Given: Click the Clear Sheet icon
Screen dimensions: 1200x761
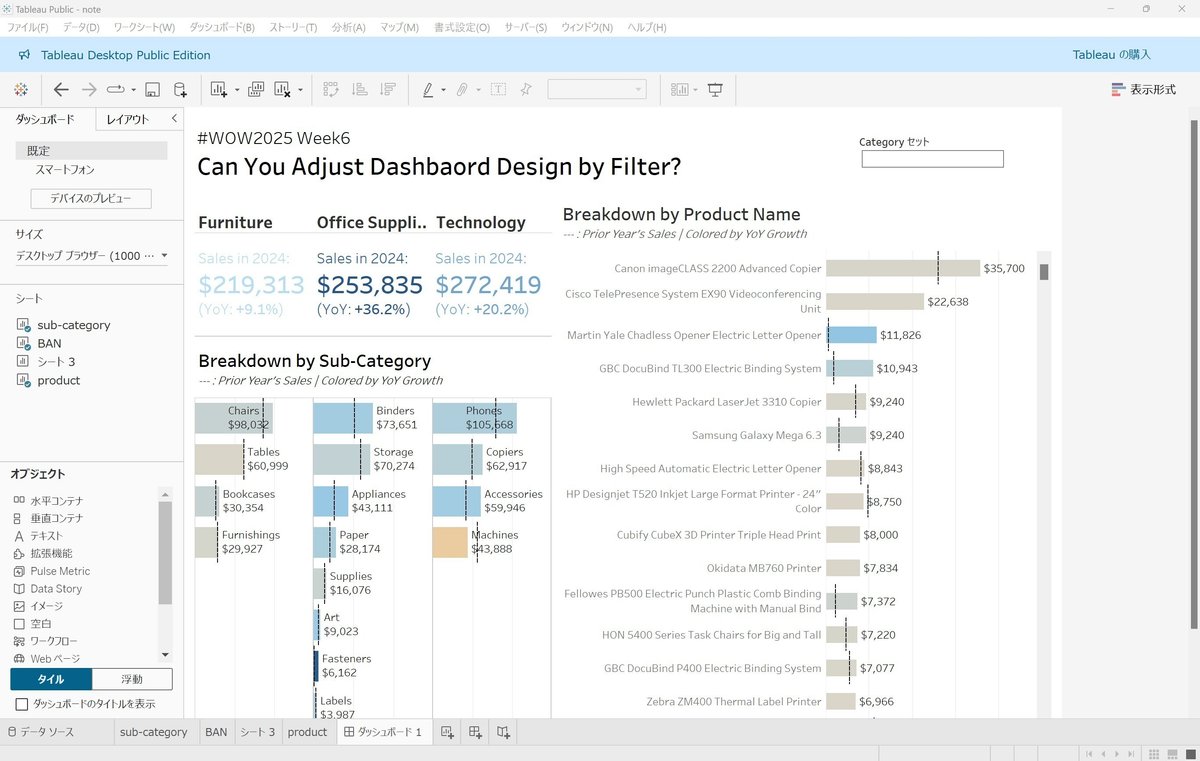Looking at the screenshot, I should pos(283,90).
